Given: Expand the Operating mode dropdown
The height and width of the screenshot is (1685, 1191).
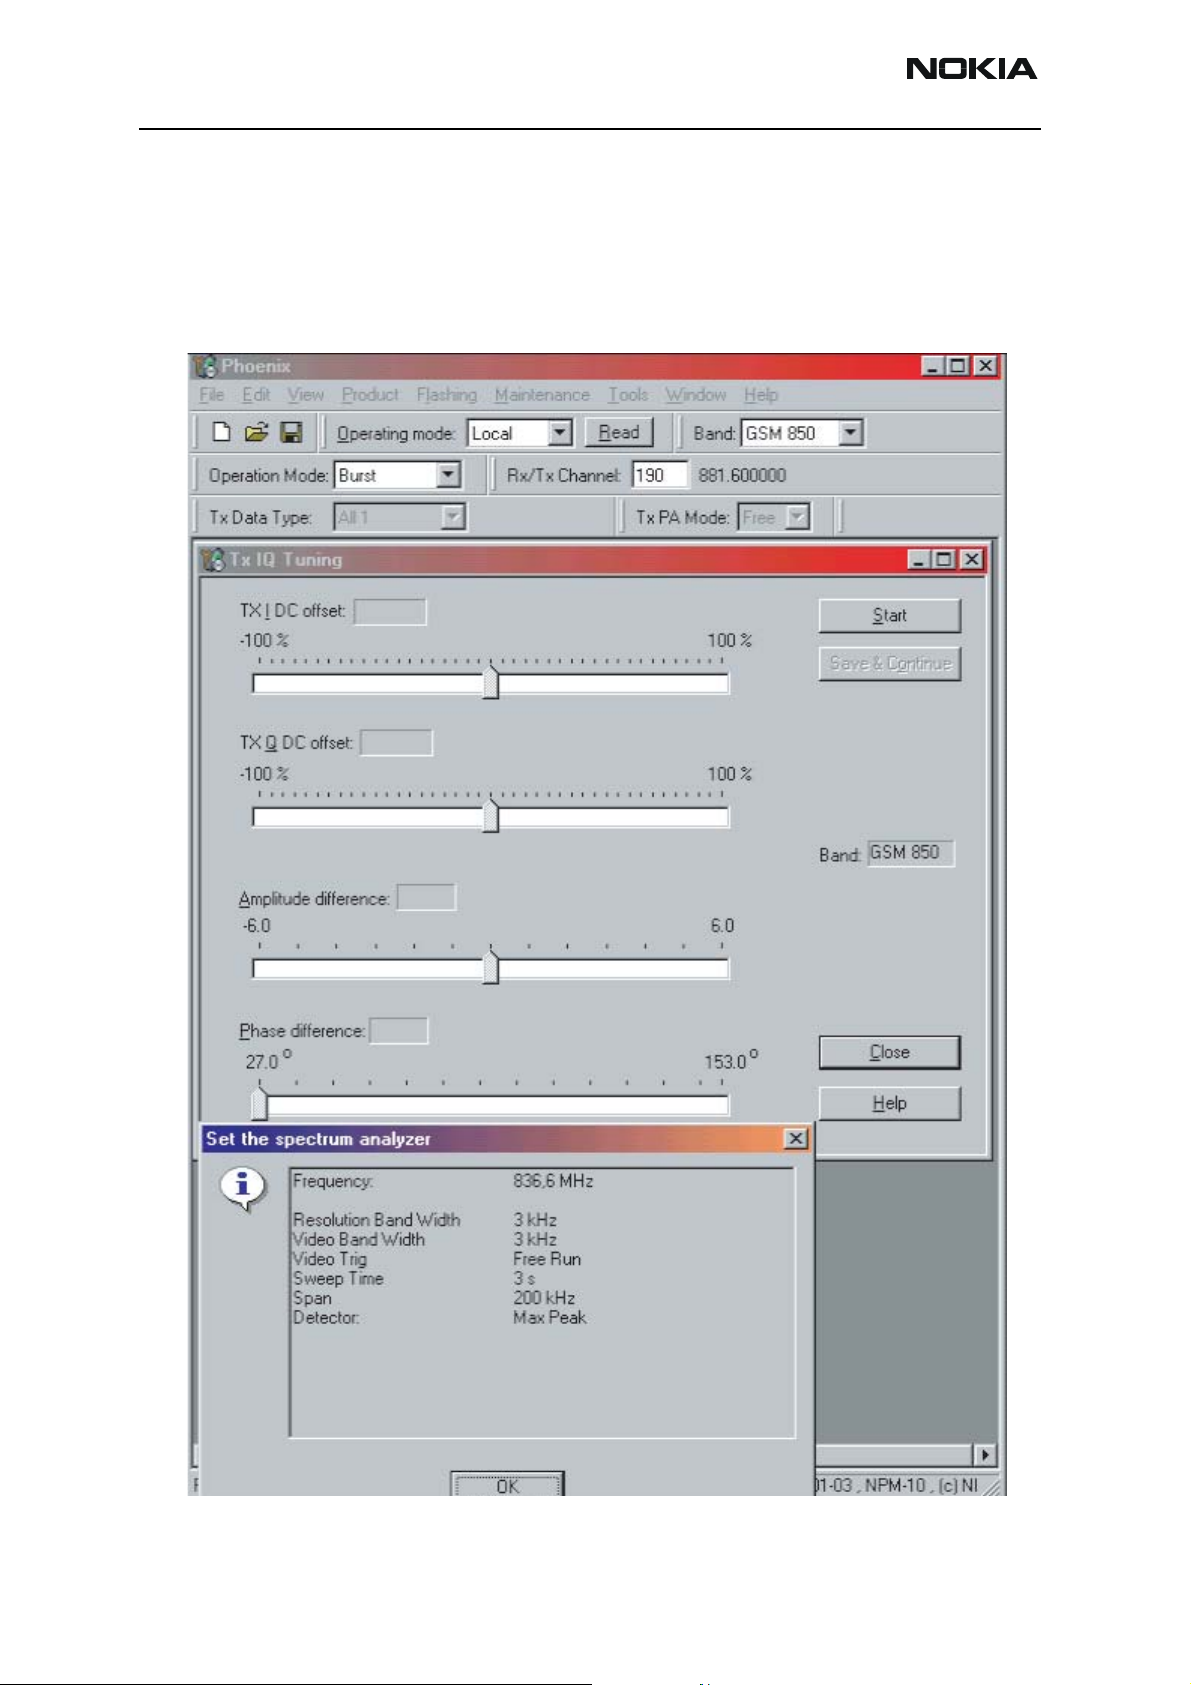Looking at the screenshot, I should (561, 433).
